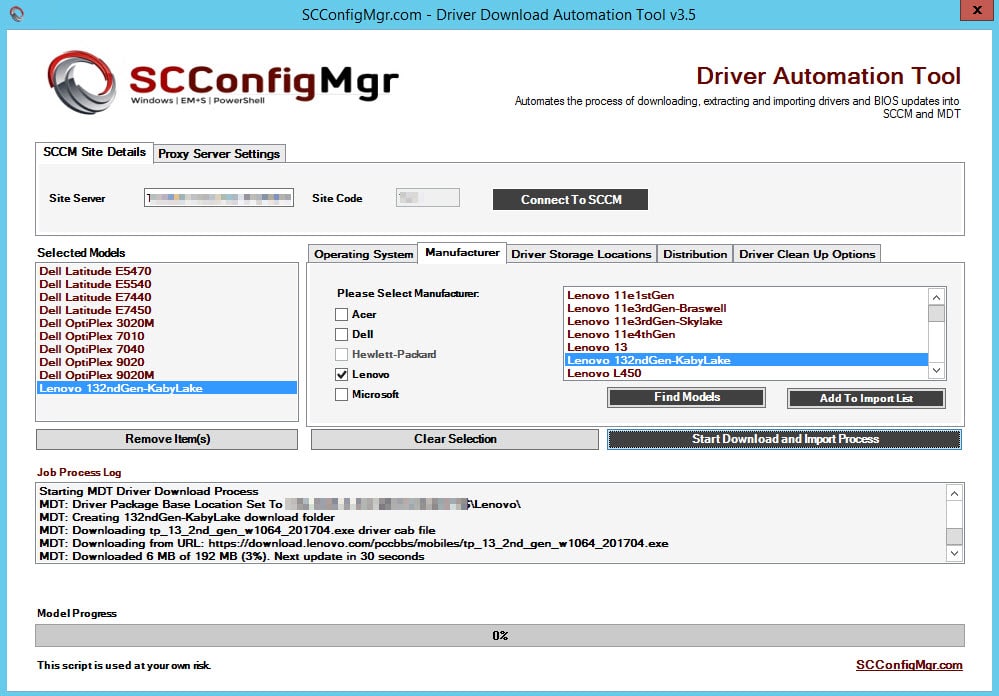Select Lenovo L450 model
This screenshot has height=696, width=999.
coord(746,373)
